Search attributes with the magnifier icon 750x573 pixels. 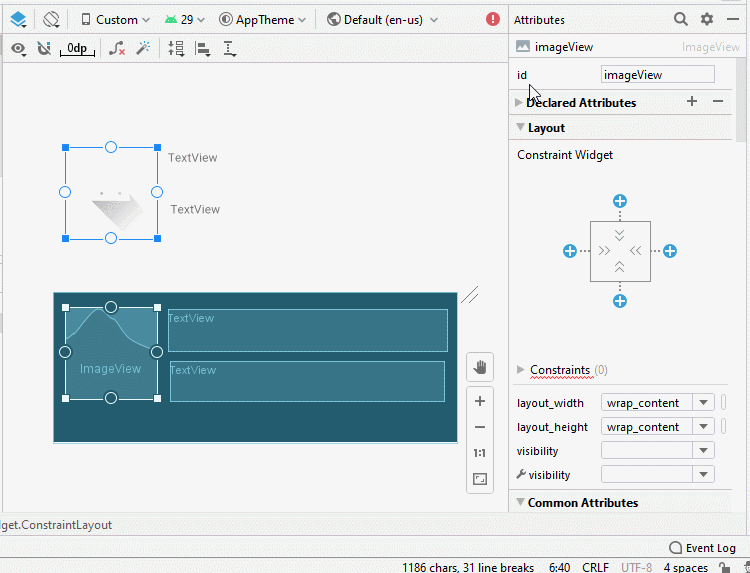tap(681, 19)
